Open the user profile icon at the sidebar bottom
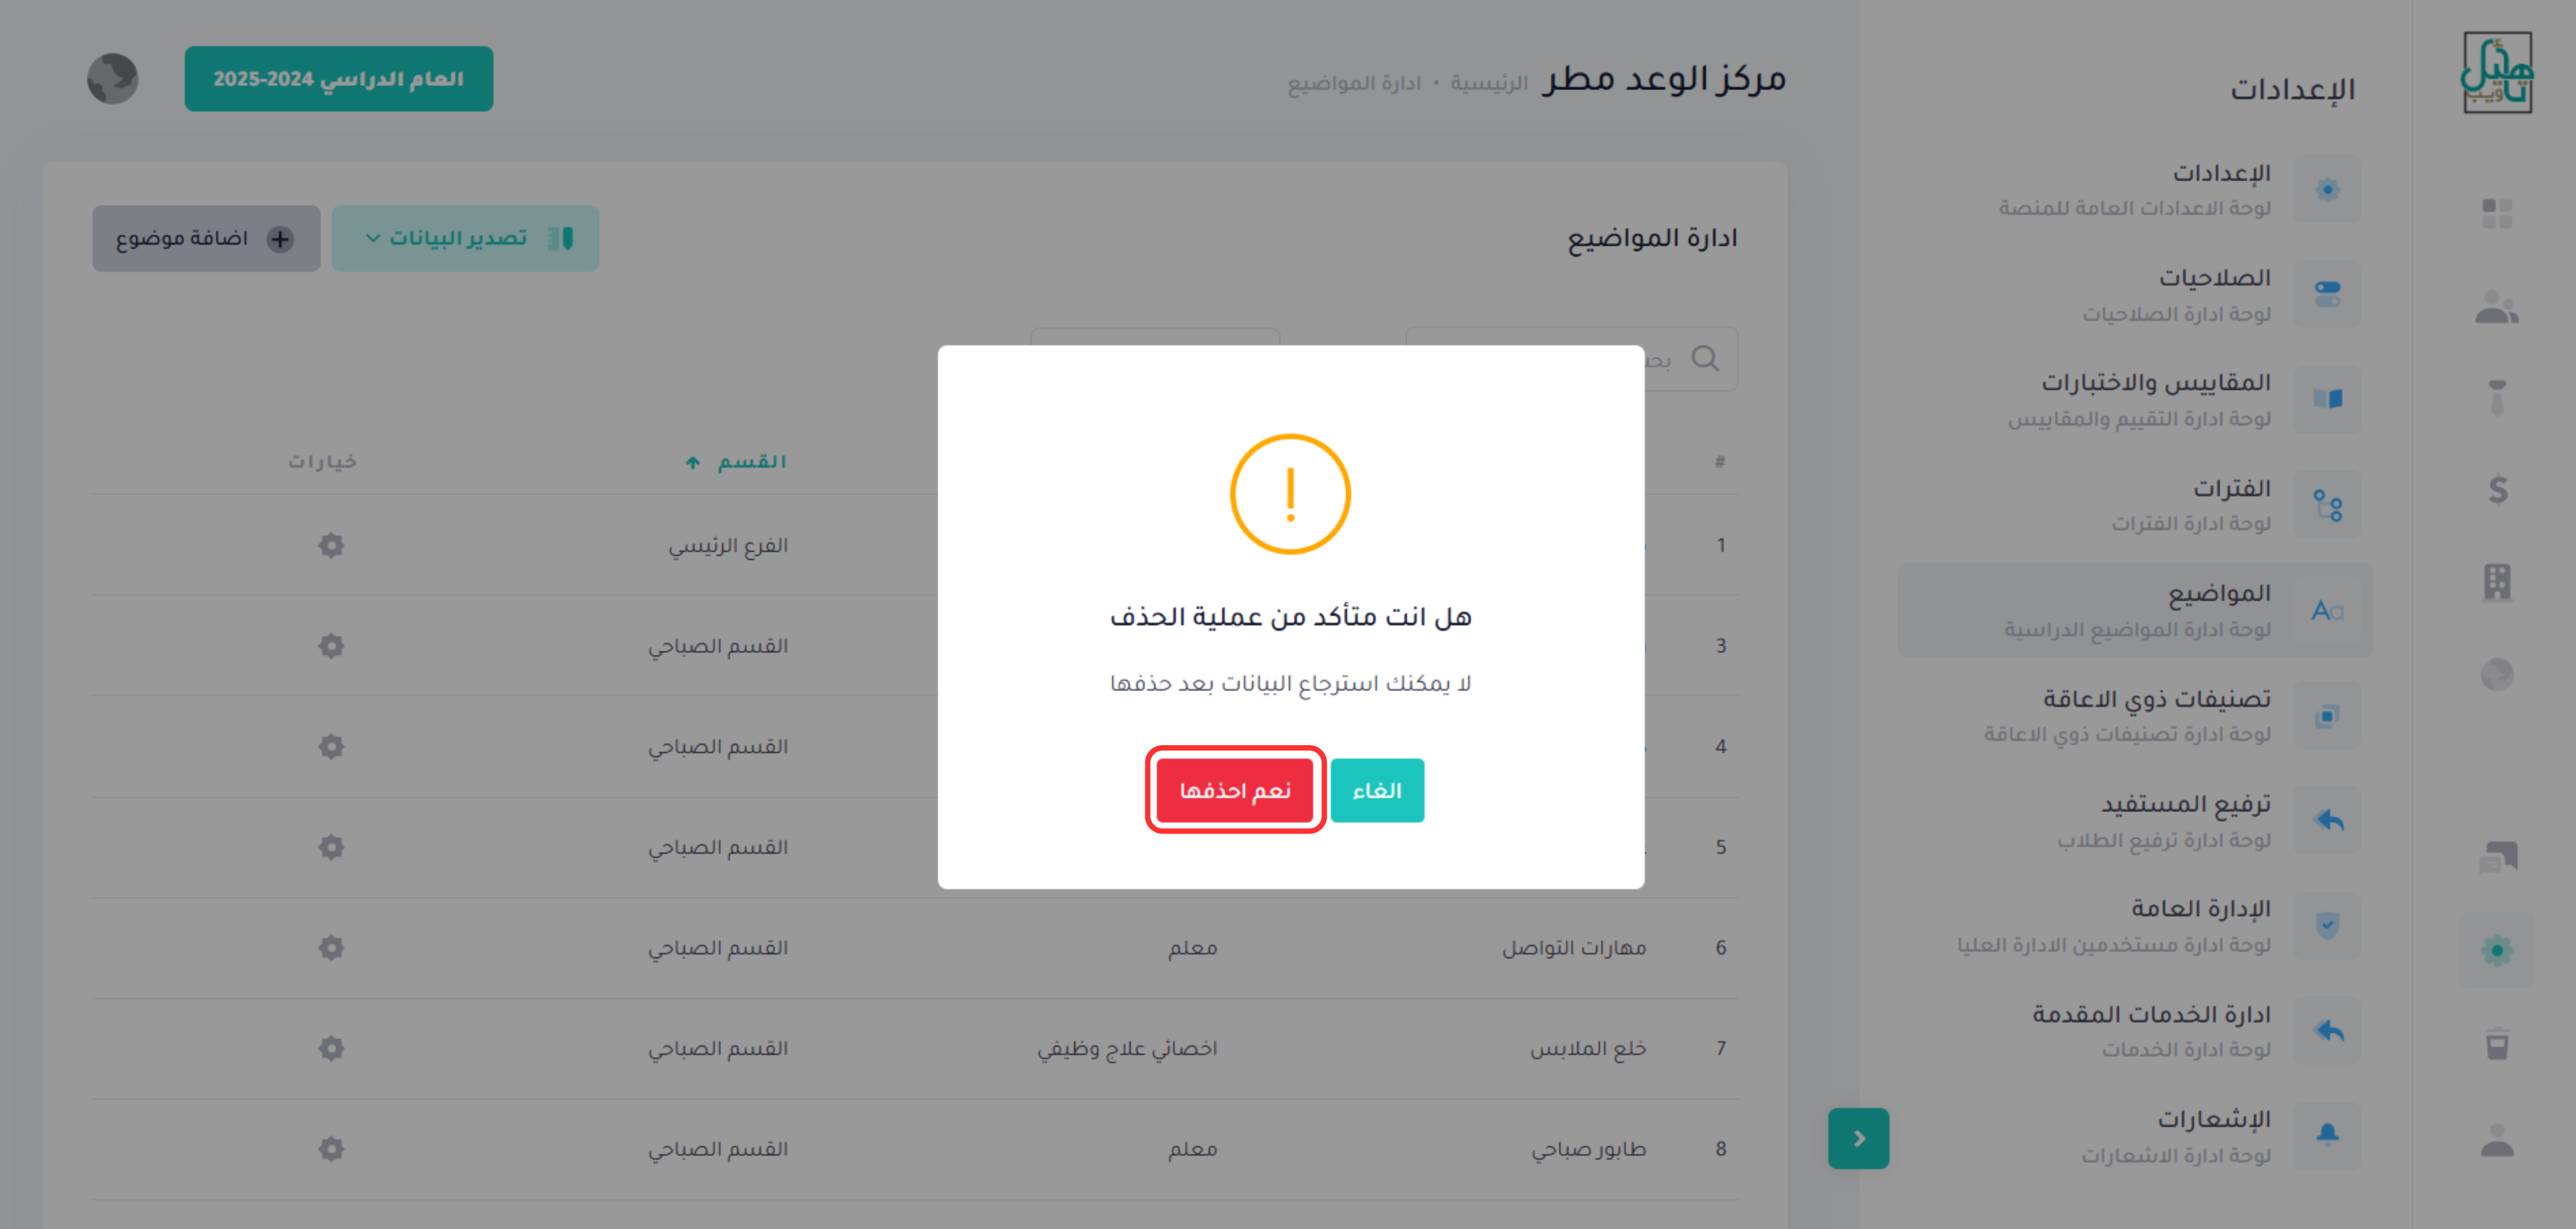2576x1229 pixels. pos(2497,1139)
